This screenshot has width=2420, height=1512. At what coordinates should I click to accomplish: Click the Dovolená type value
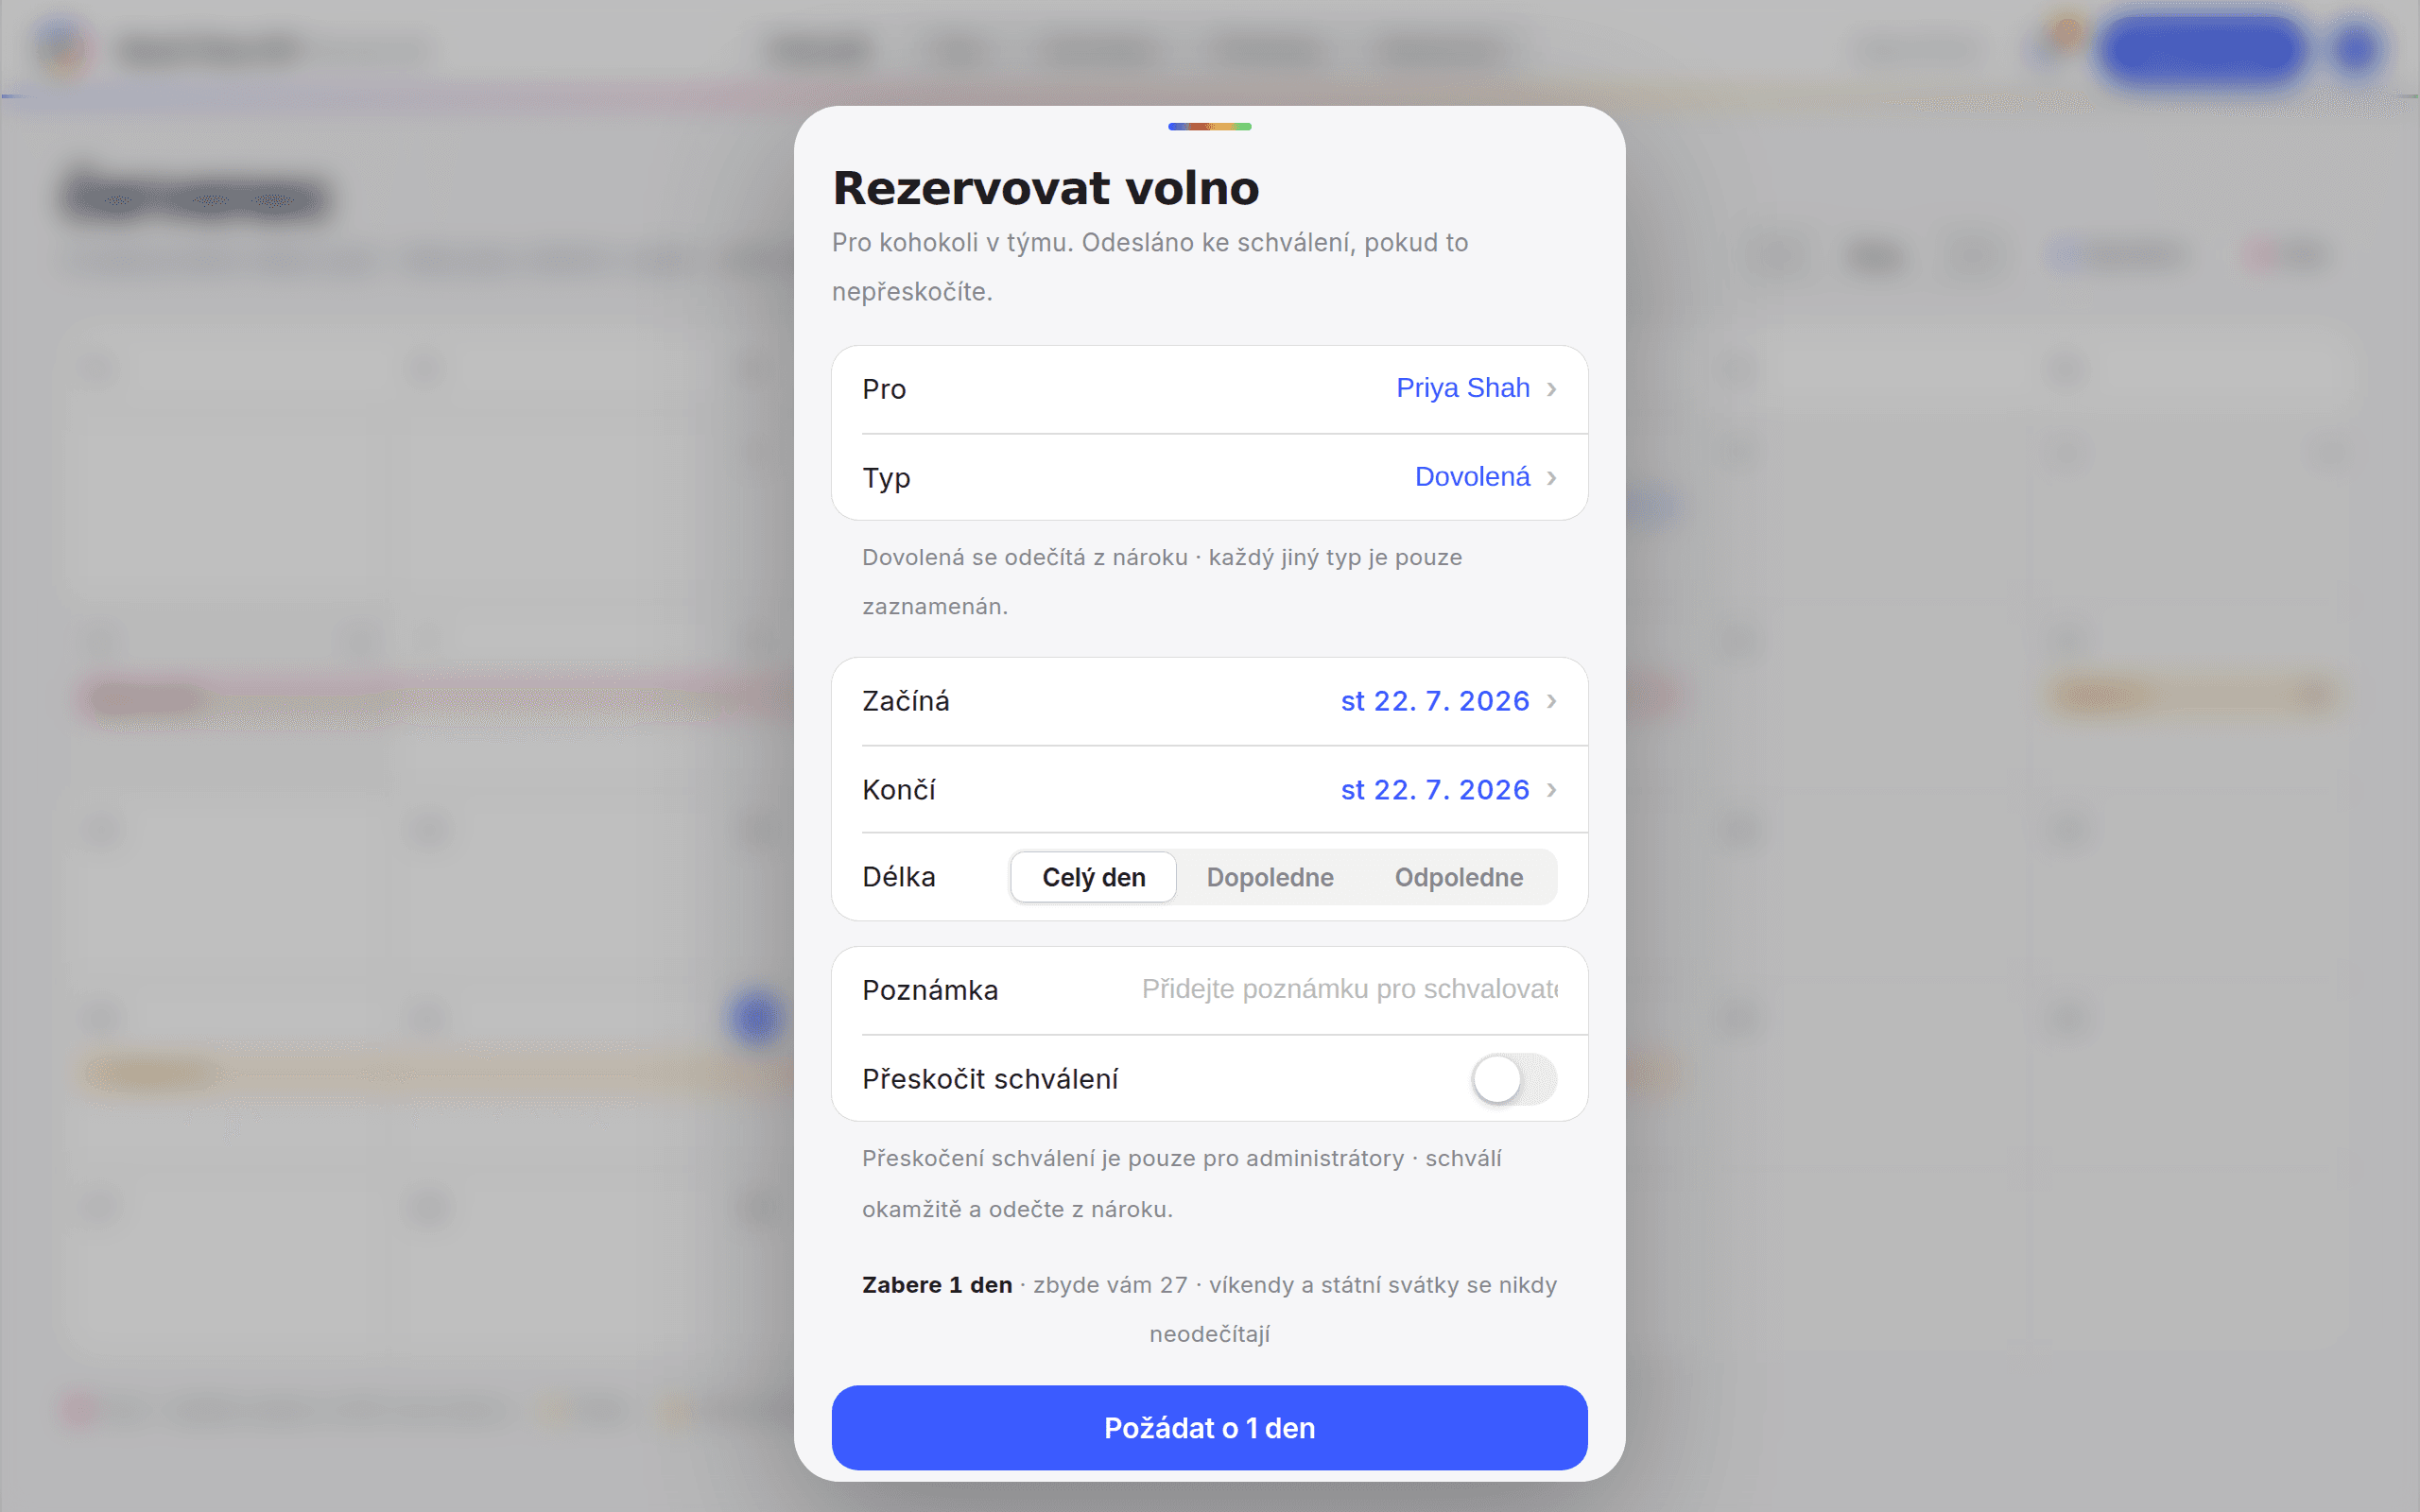[x=1472, y=477]
